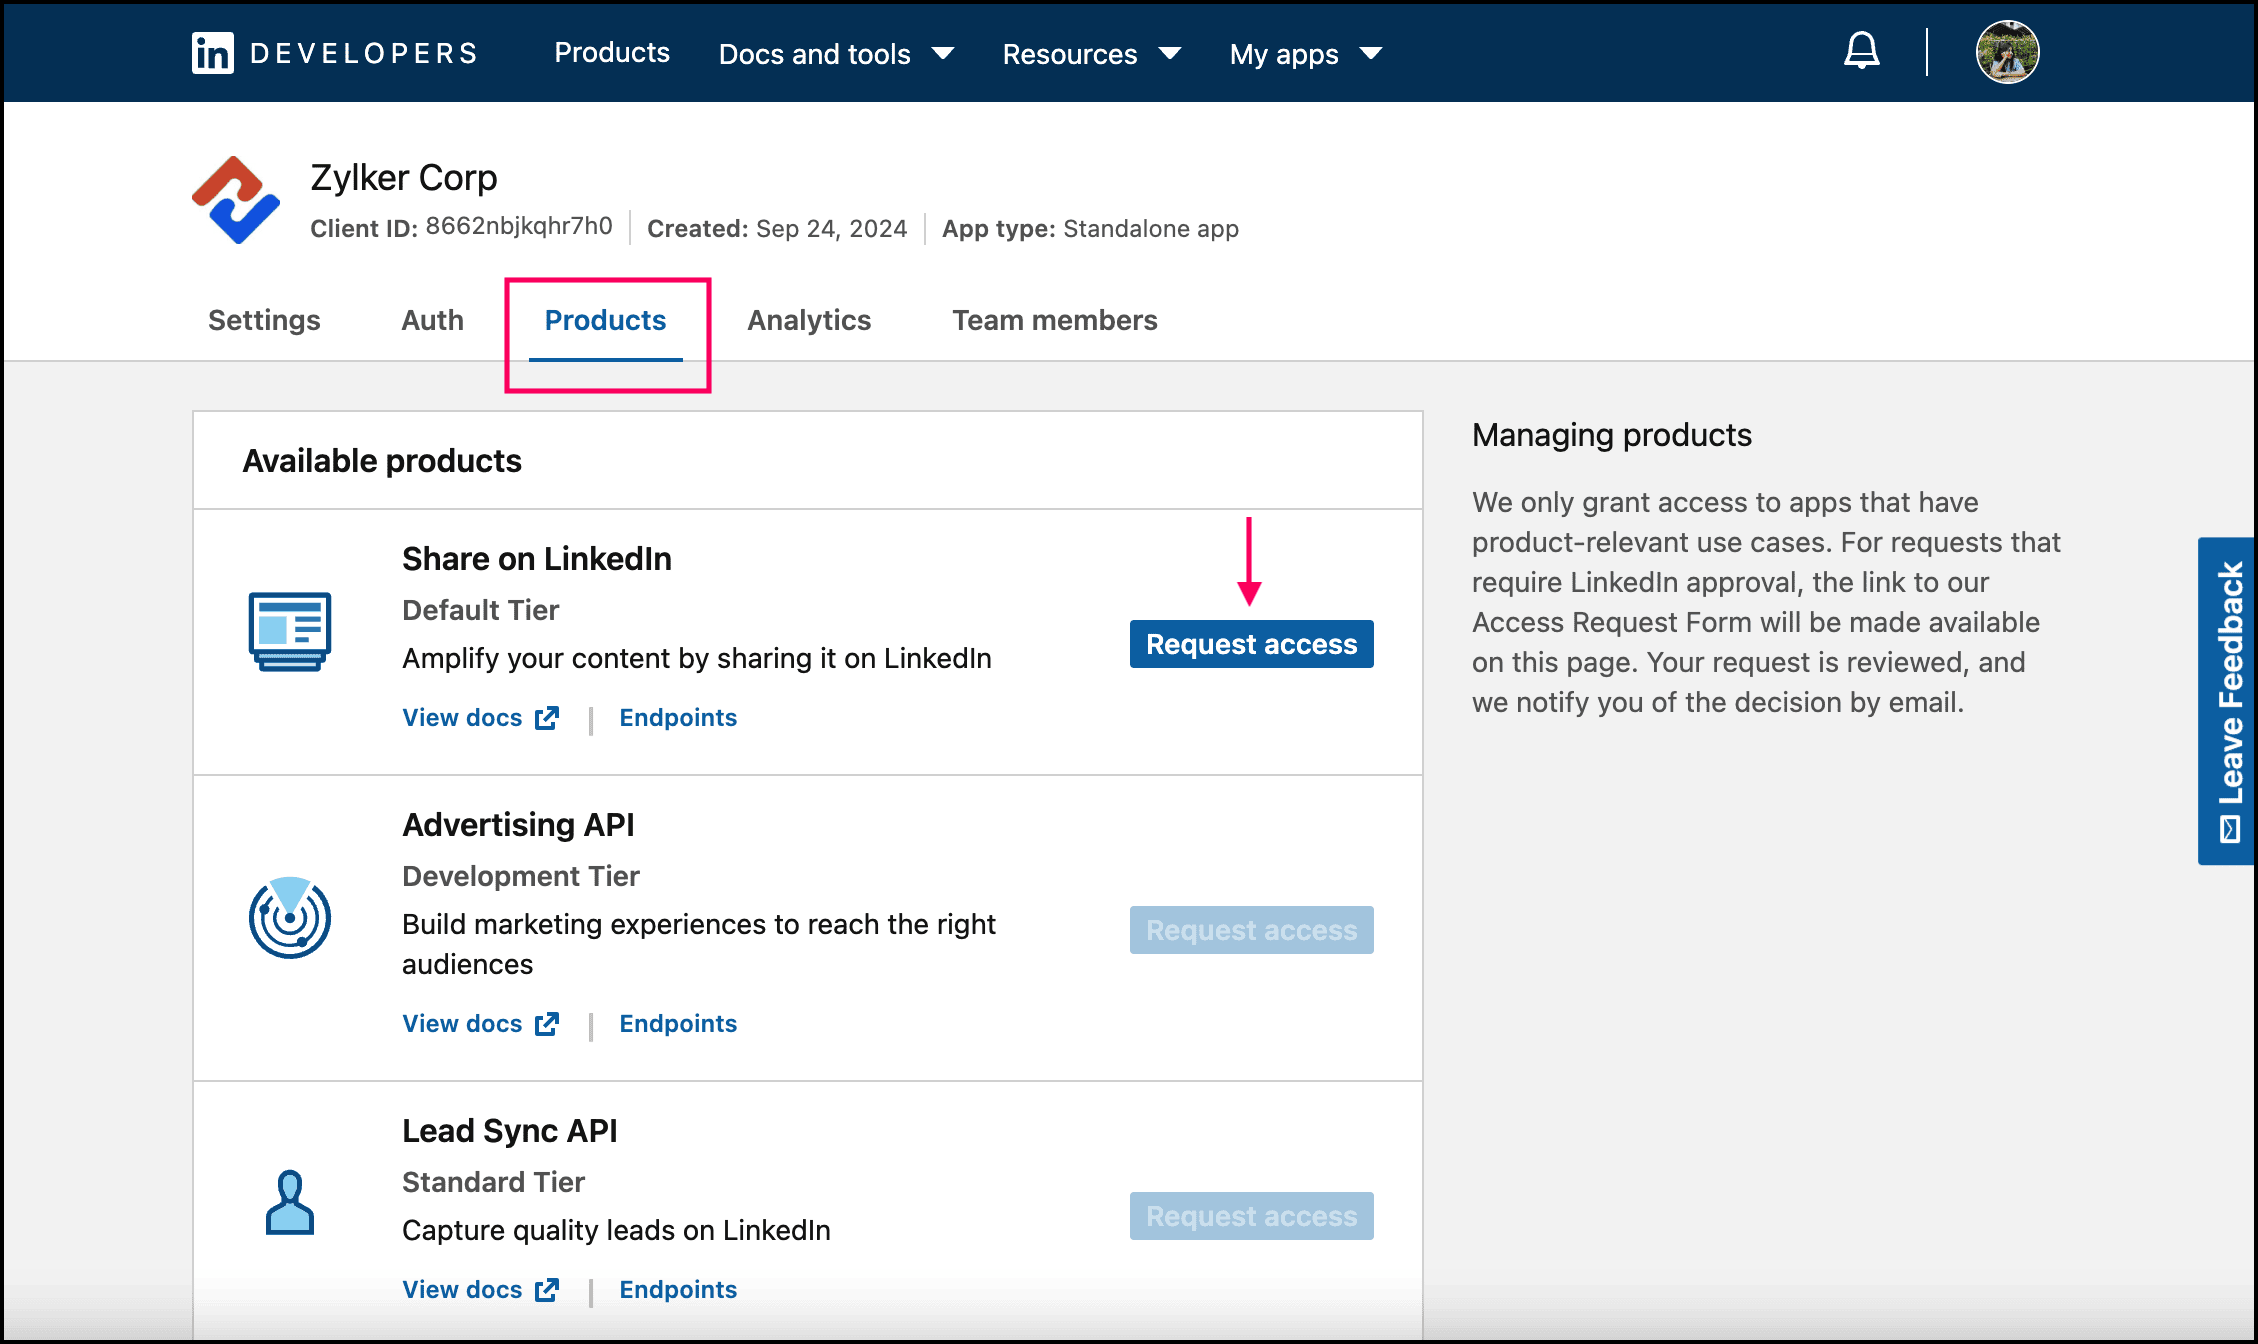Open Endpoints link under Share on LinkedIn
2258x1344 pixels.
(678, 717)
